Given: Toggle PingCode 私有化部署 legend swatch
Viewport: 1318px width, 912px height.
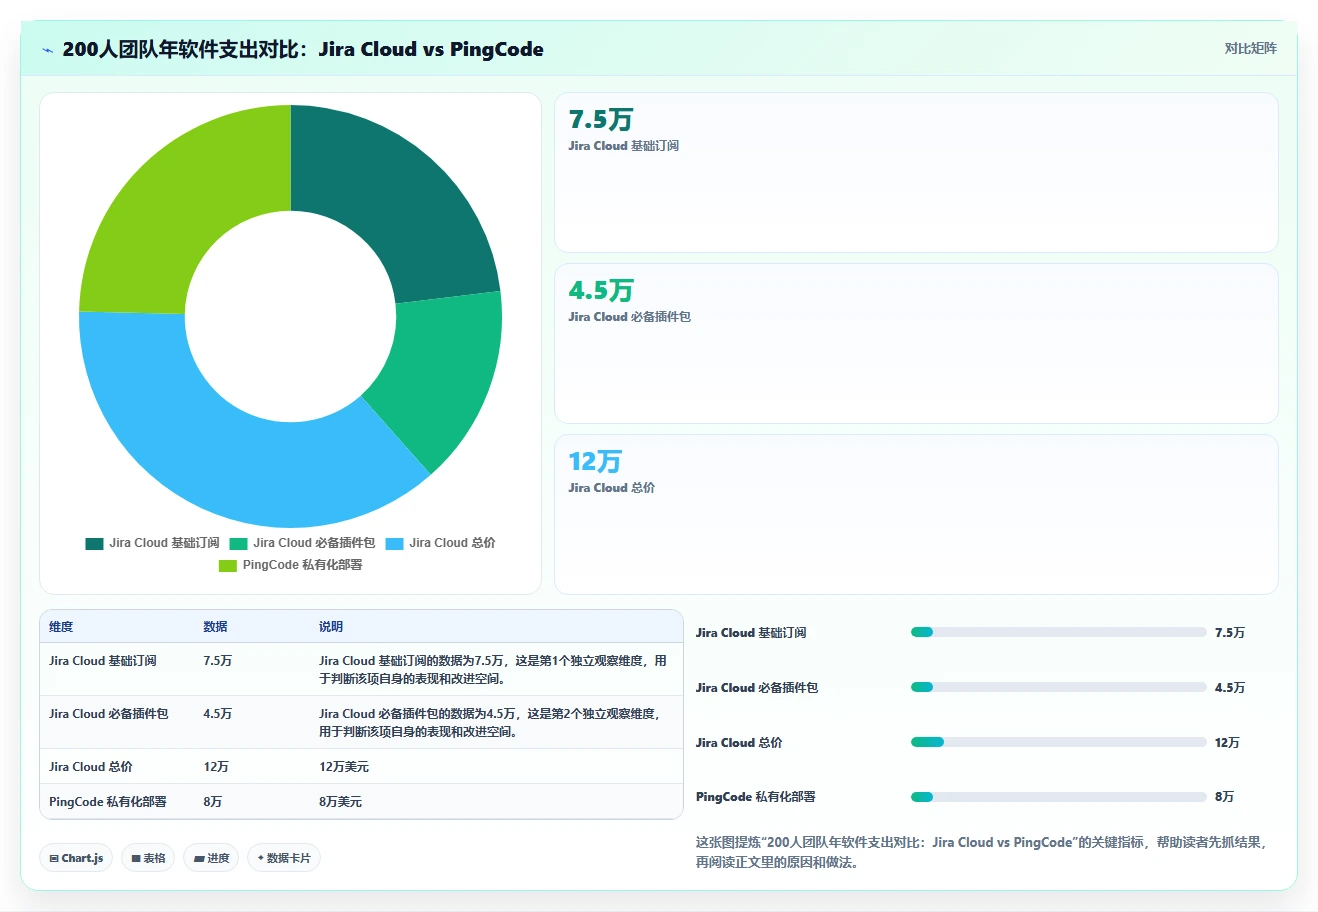Looking at the screenshot, I should (228, 565).
